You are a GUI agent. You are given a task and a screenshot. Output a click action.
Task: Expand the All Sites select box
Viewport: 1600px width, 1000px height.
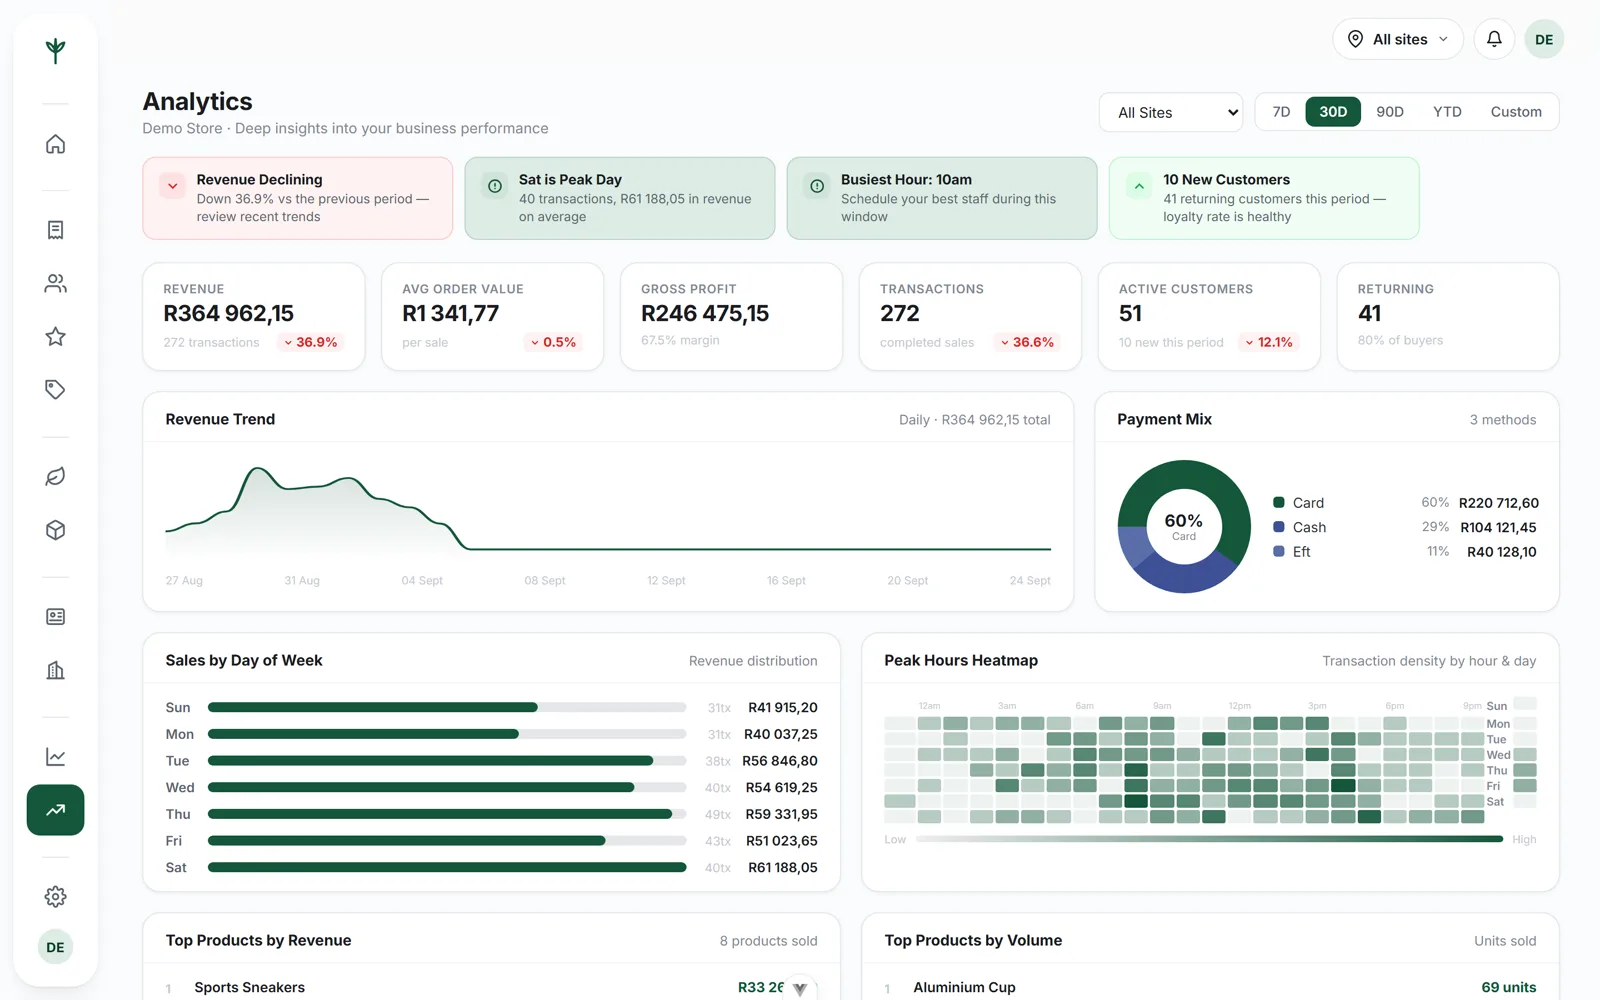(1171, 112)
